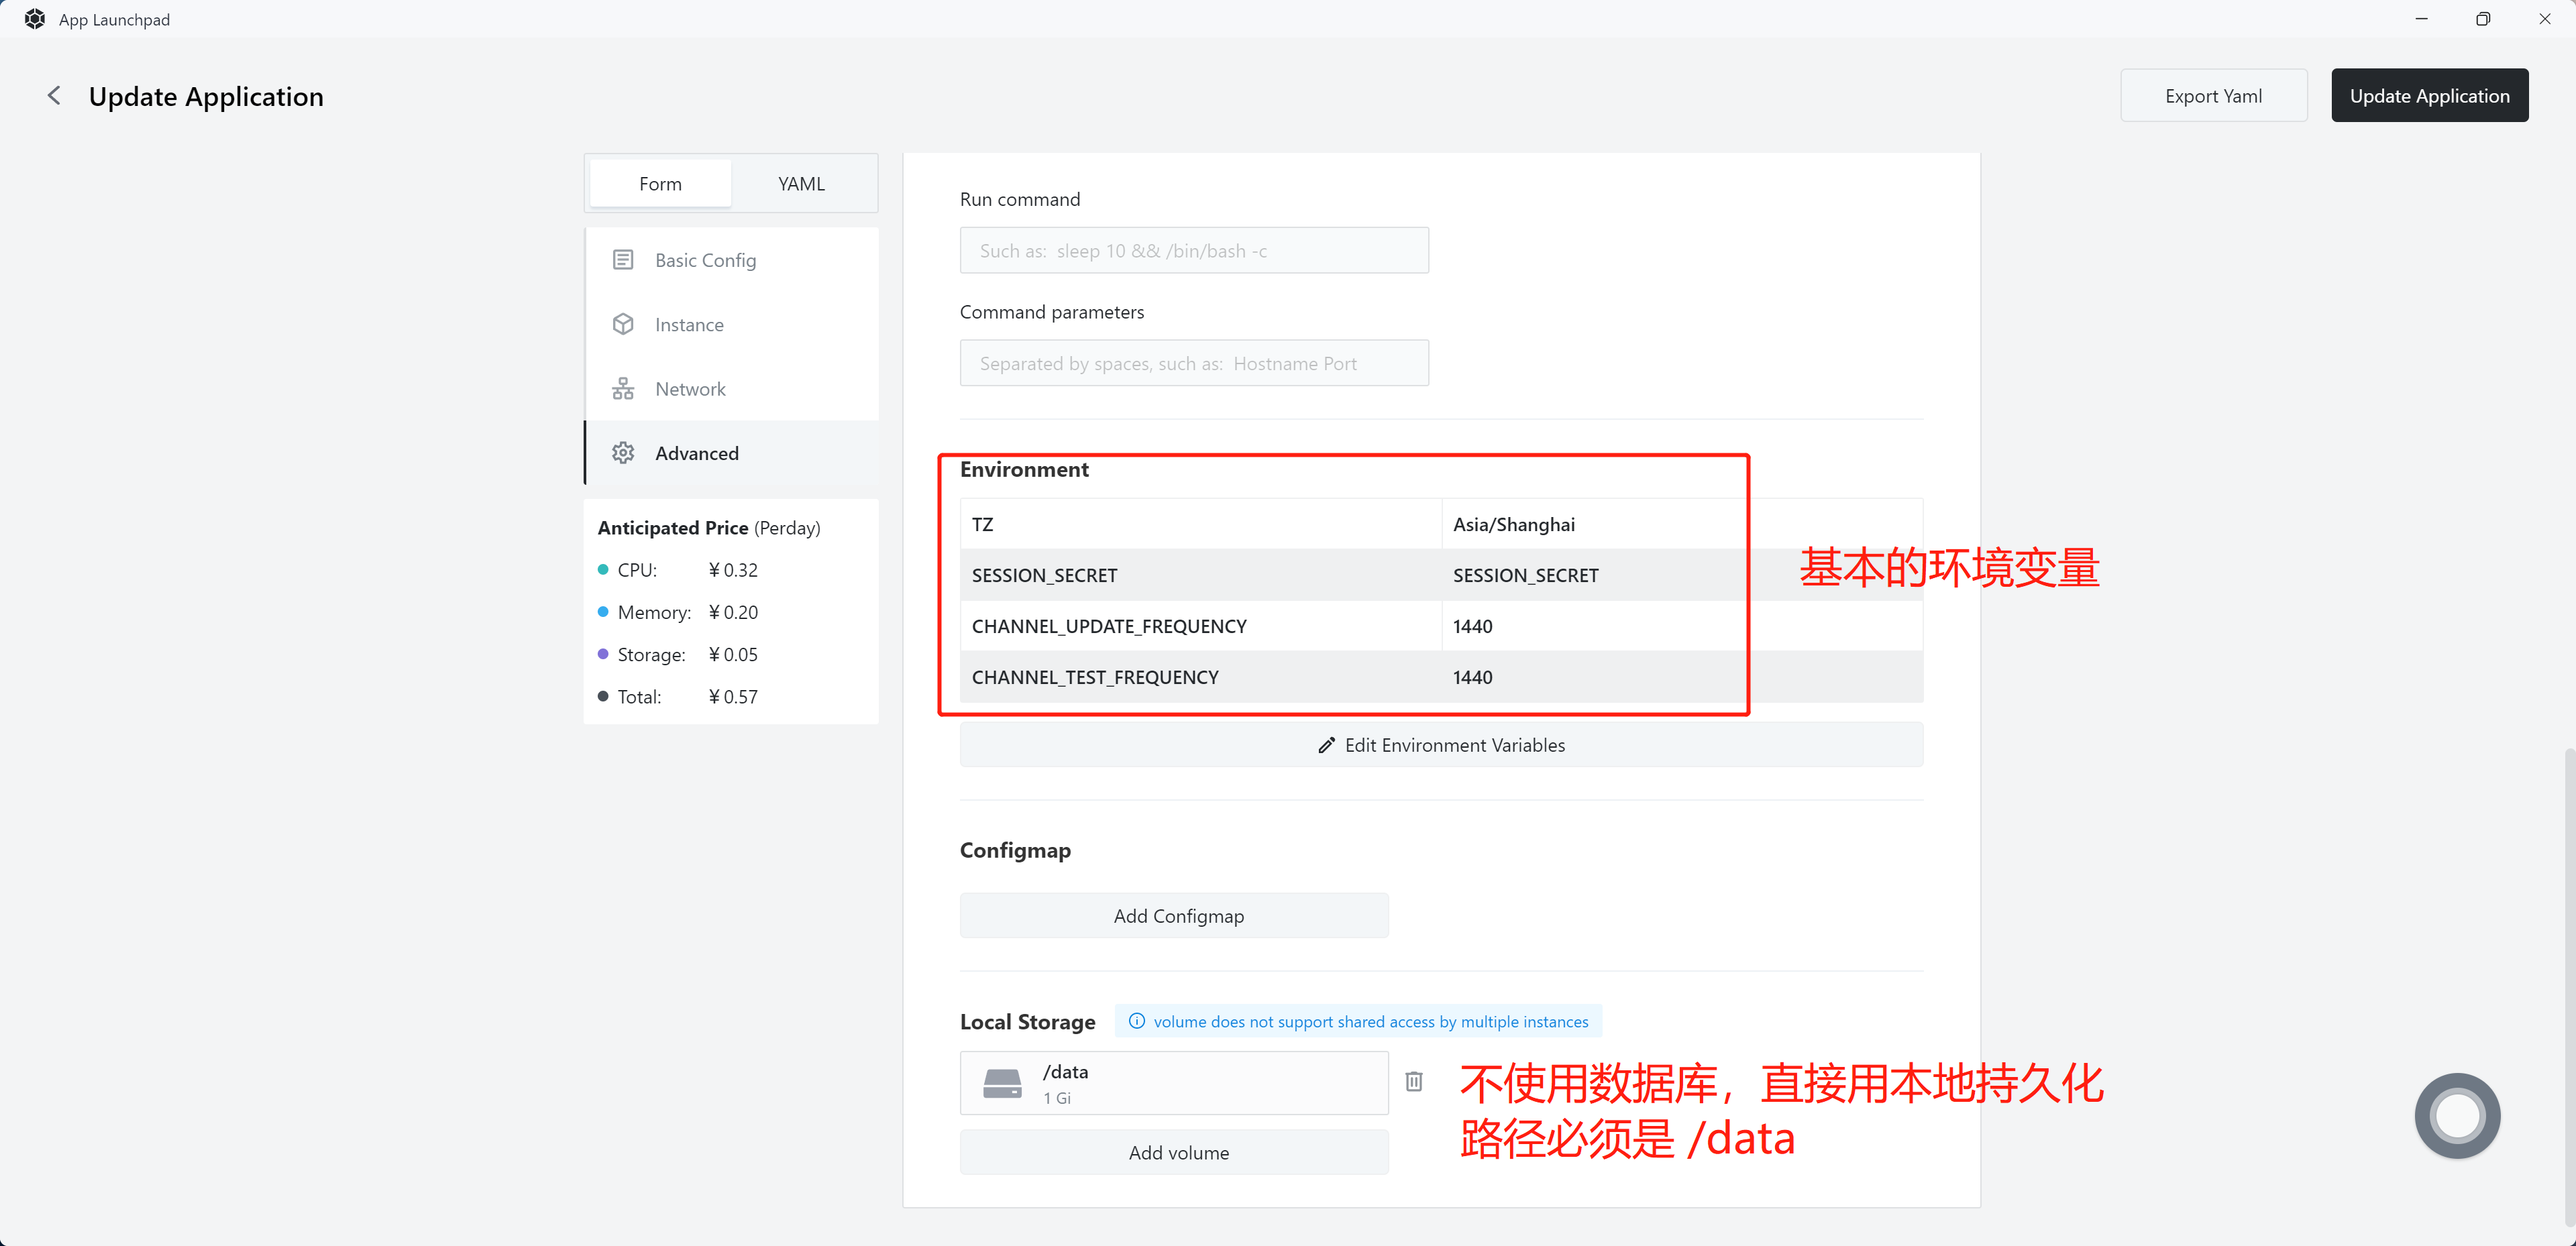This screenshot has width=2576, height=1246.
Task: Click the info icon beside Local Storage
Action: pos(1137,1021)
